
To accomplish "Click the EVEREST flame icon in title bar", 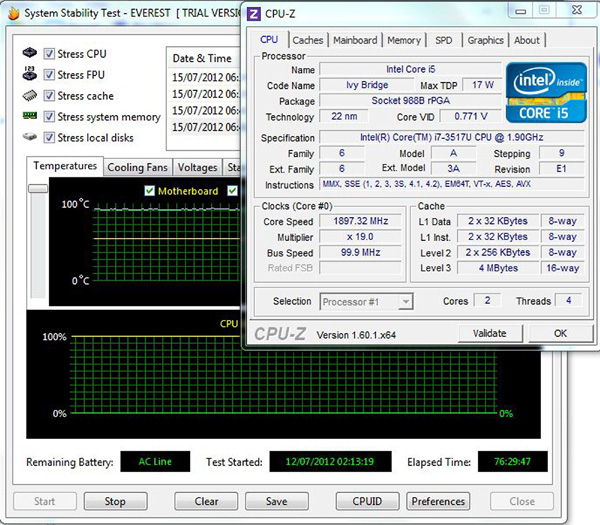I will [13, 13].
